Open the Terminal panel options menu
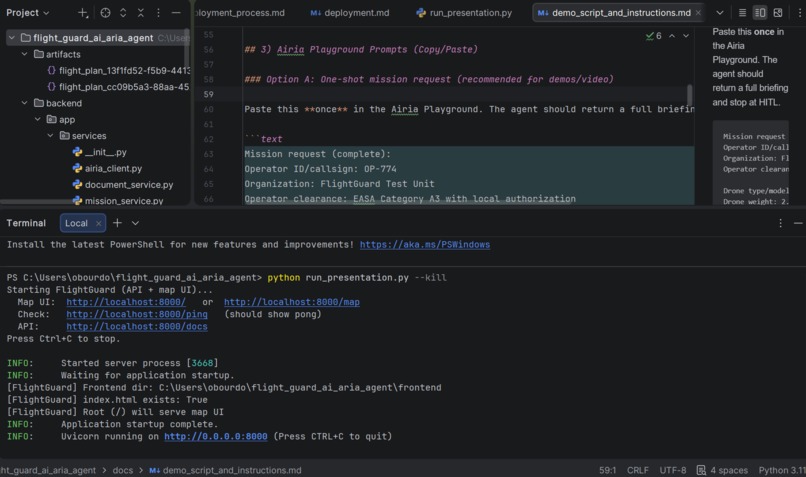Viewport: 806px width, 477px height. click(x=780, y=223)
